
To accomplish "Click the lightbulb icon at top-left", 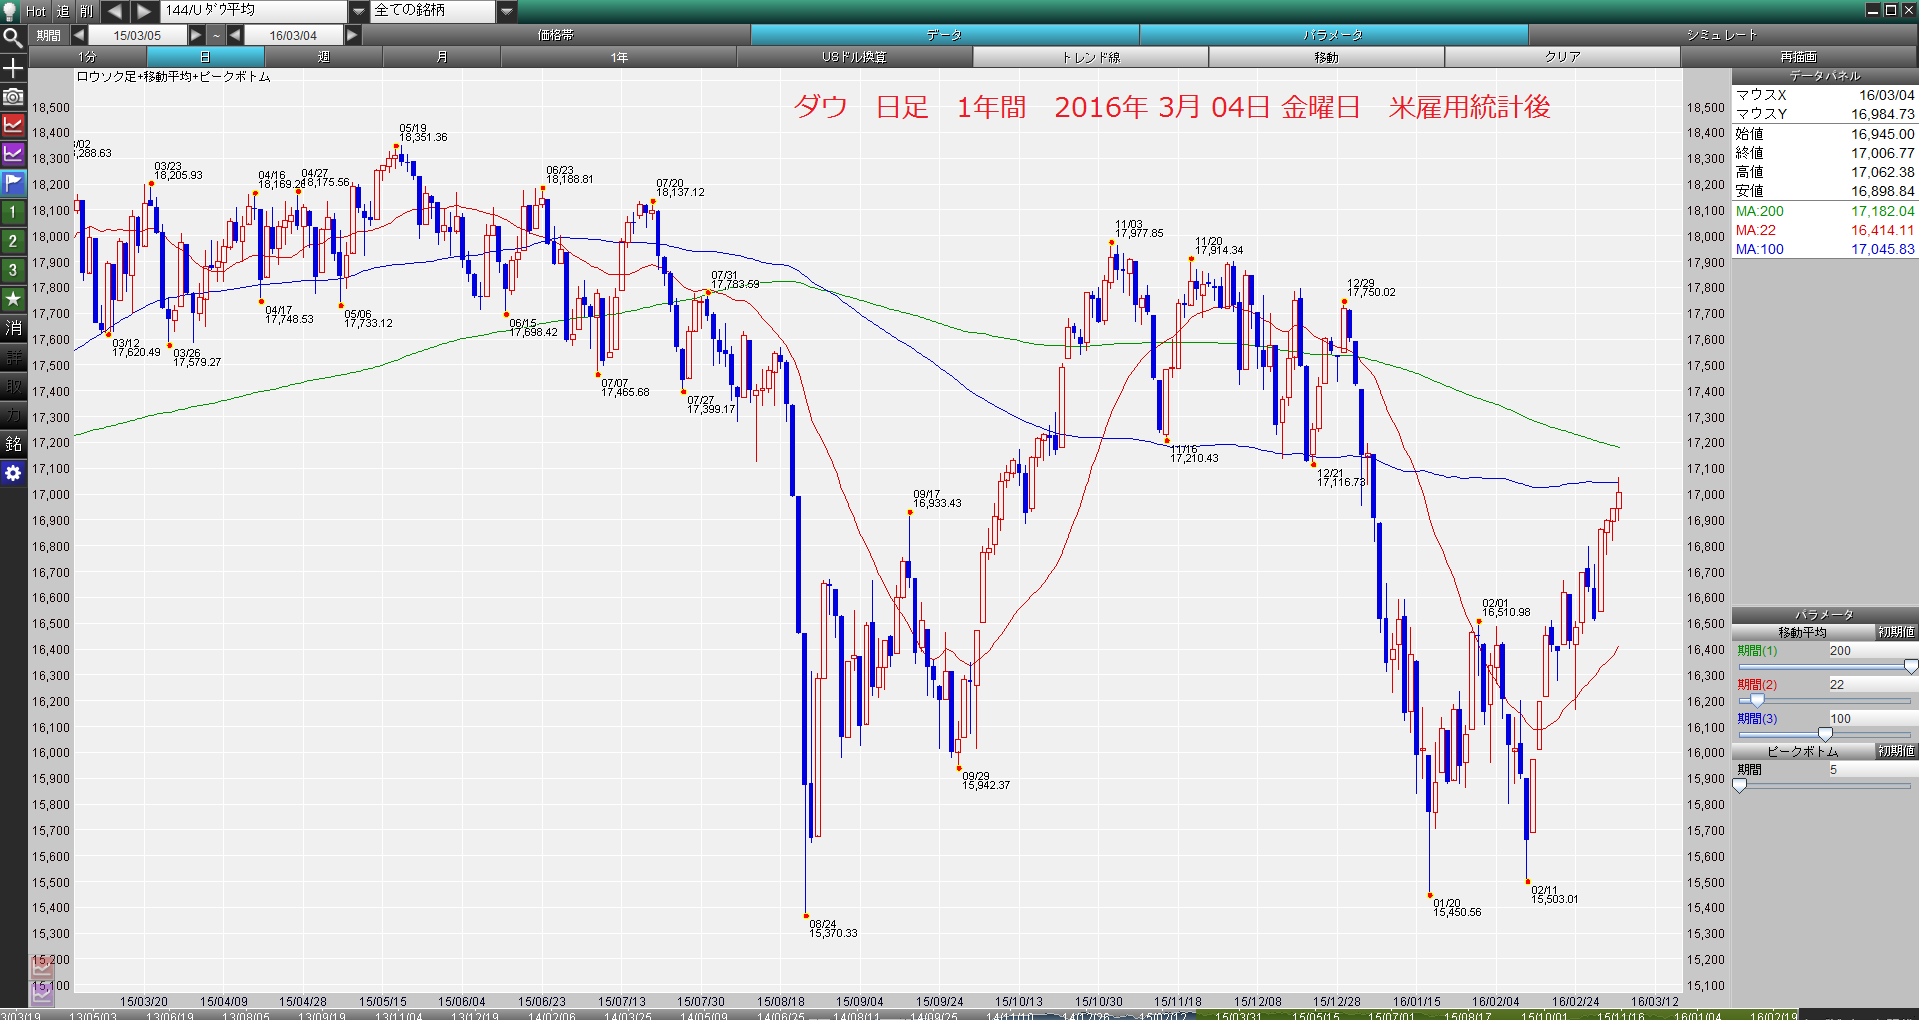I will point(10,11).
